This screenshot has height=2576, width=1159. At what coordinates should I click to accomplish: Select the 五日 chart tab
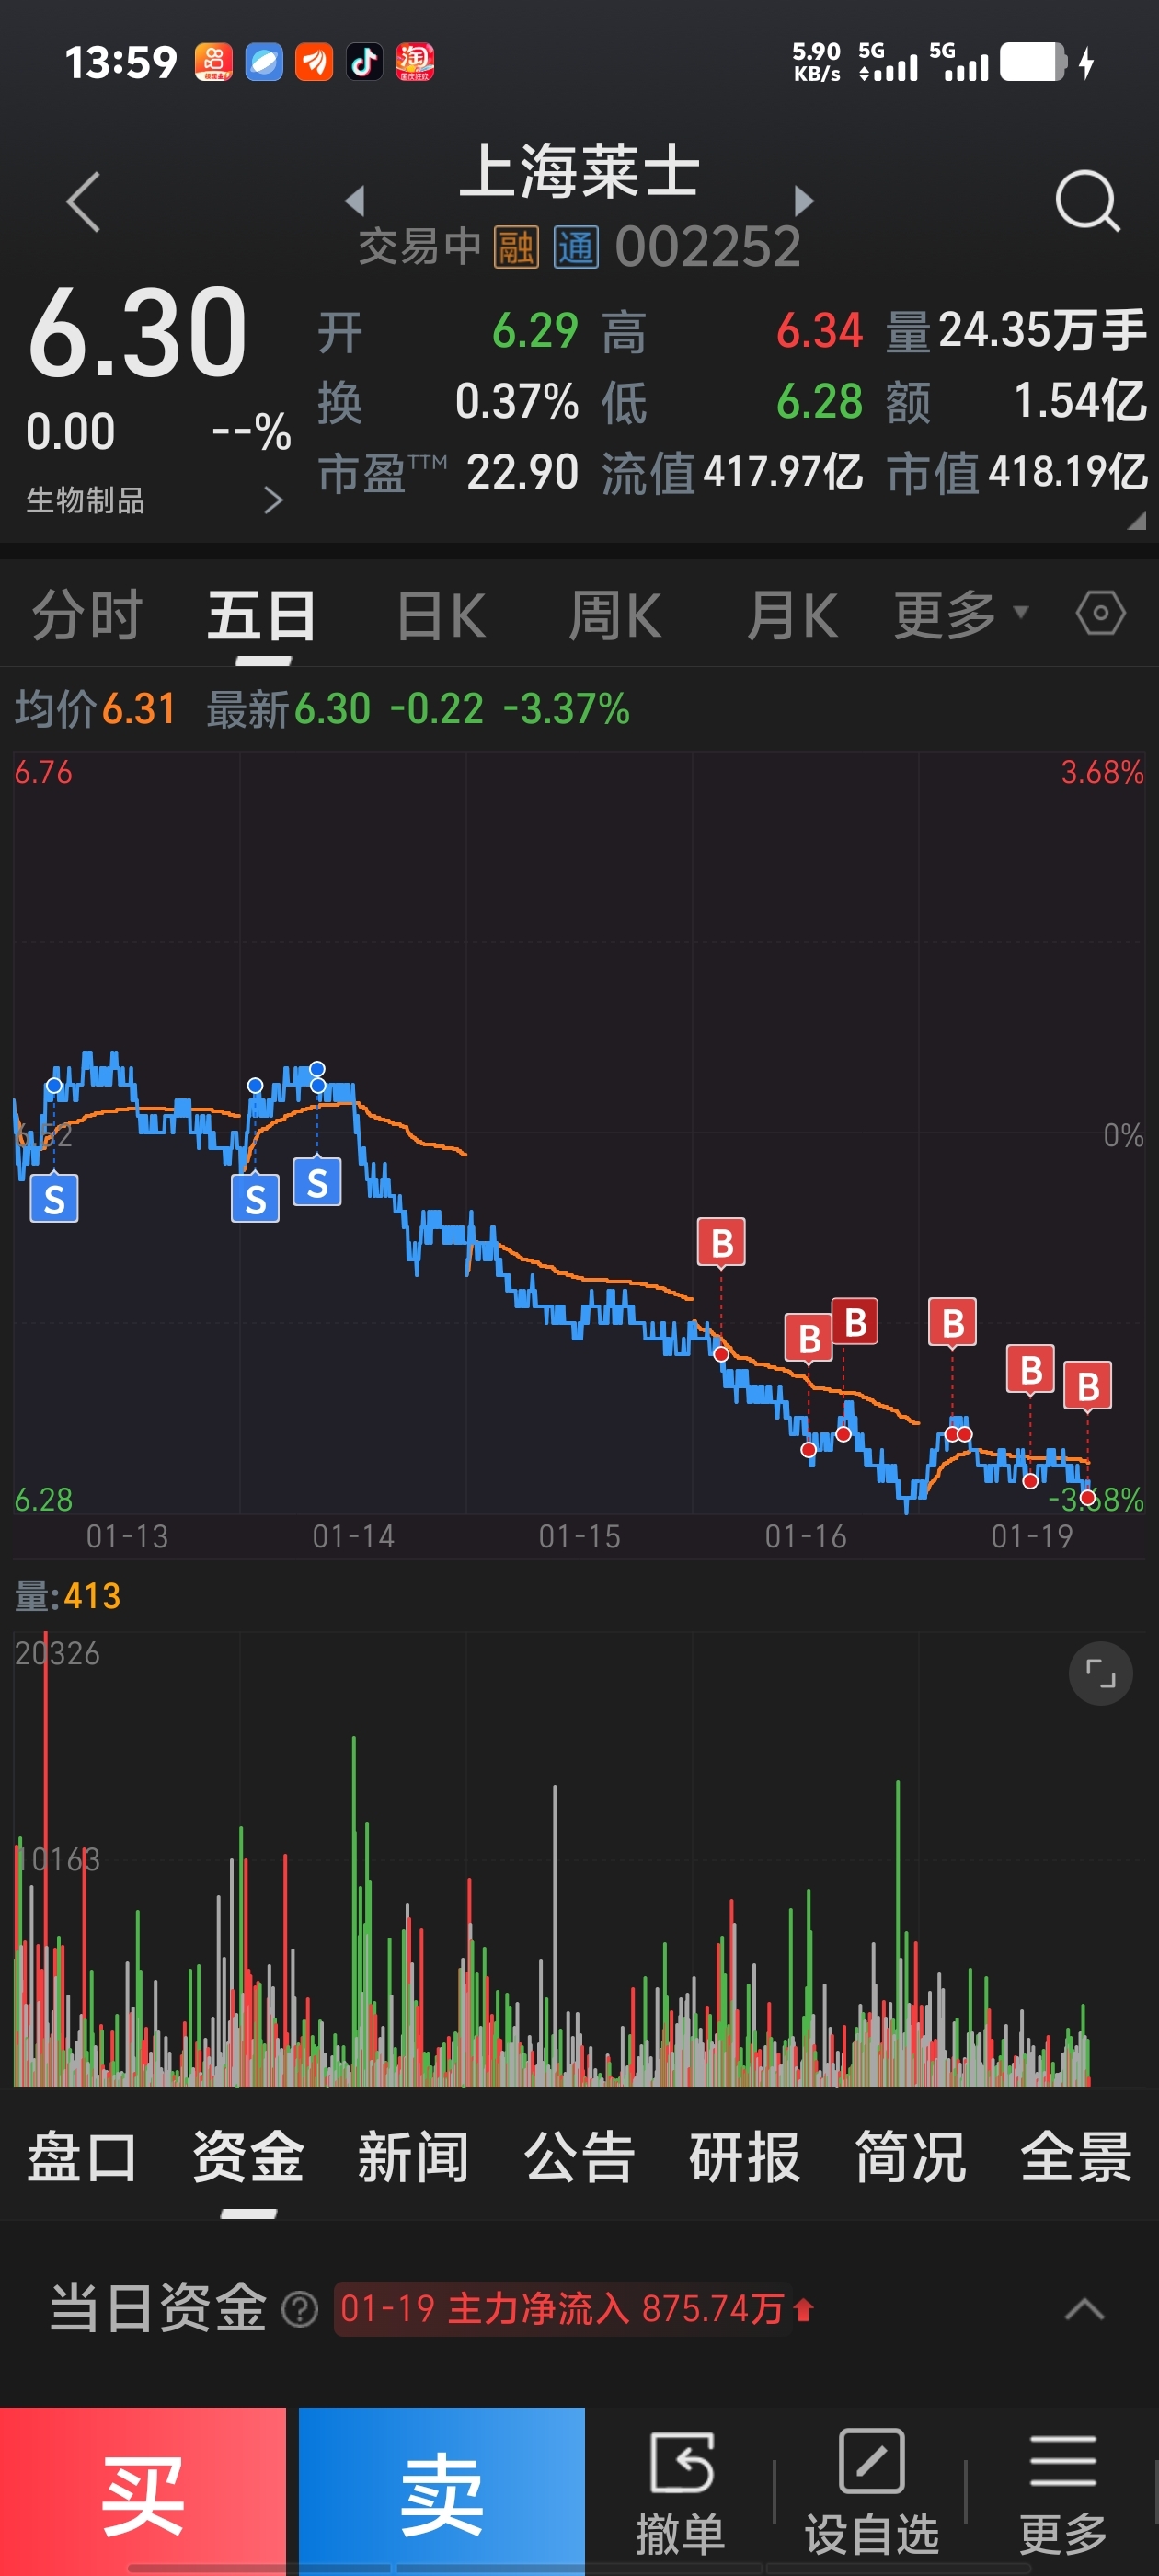point(262,614)
